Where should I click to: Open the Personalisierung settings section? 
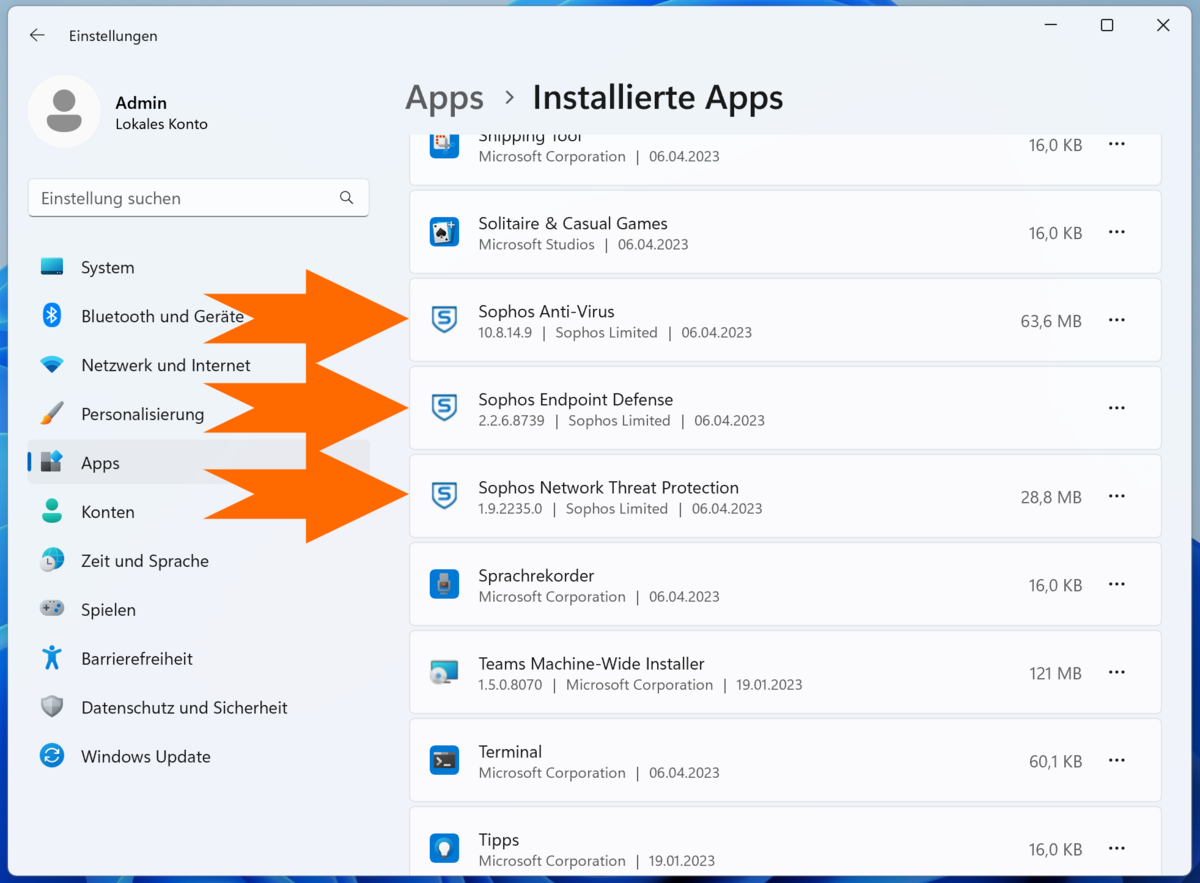[199, 414]
